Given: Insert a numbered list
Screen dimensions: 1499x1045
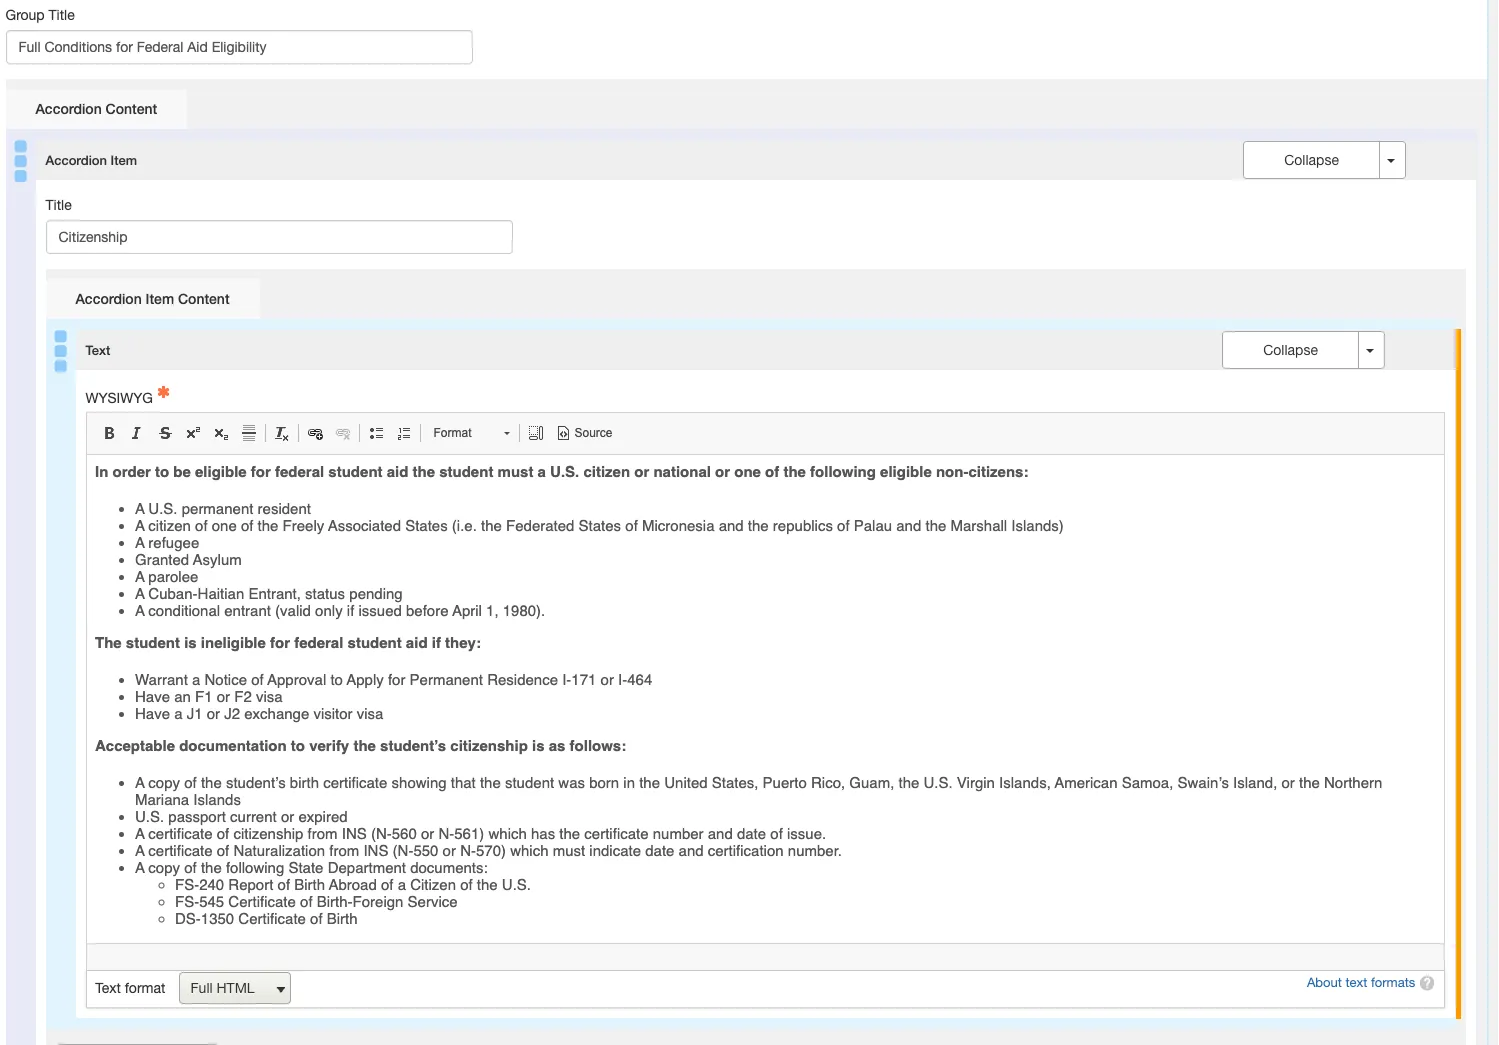Looking at the screenshot, I should [404, 433].
